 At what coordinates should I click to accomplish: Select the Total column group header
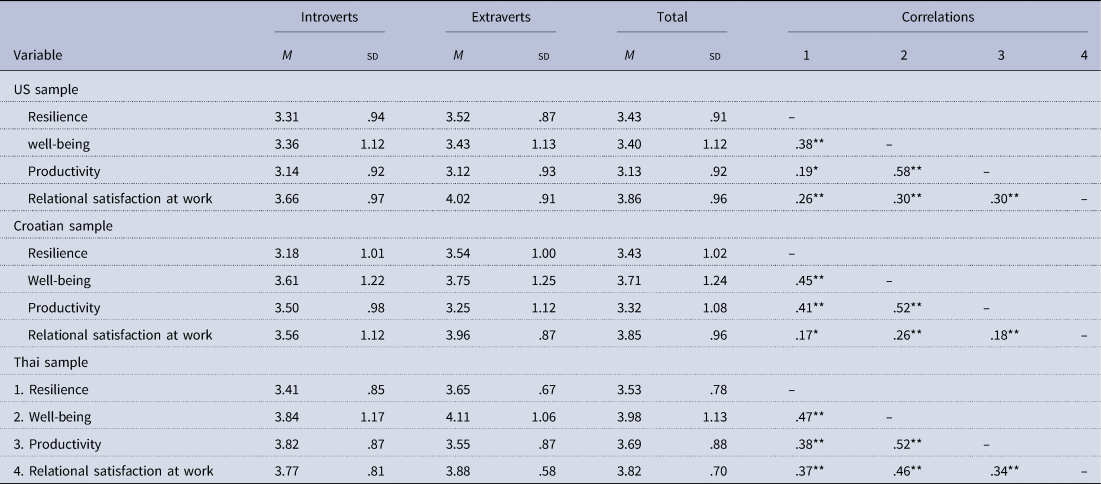(670, 18)
